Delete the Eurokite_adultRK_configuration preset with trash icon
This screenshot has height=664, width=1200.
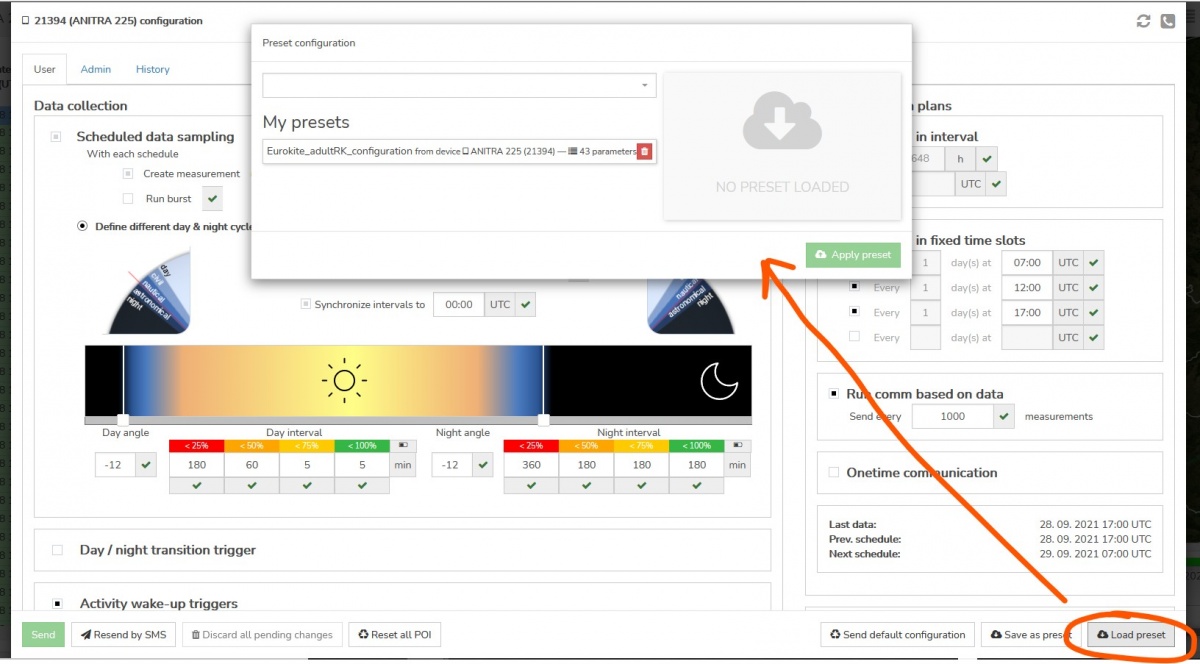pos(644,151)
